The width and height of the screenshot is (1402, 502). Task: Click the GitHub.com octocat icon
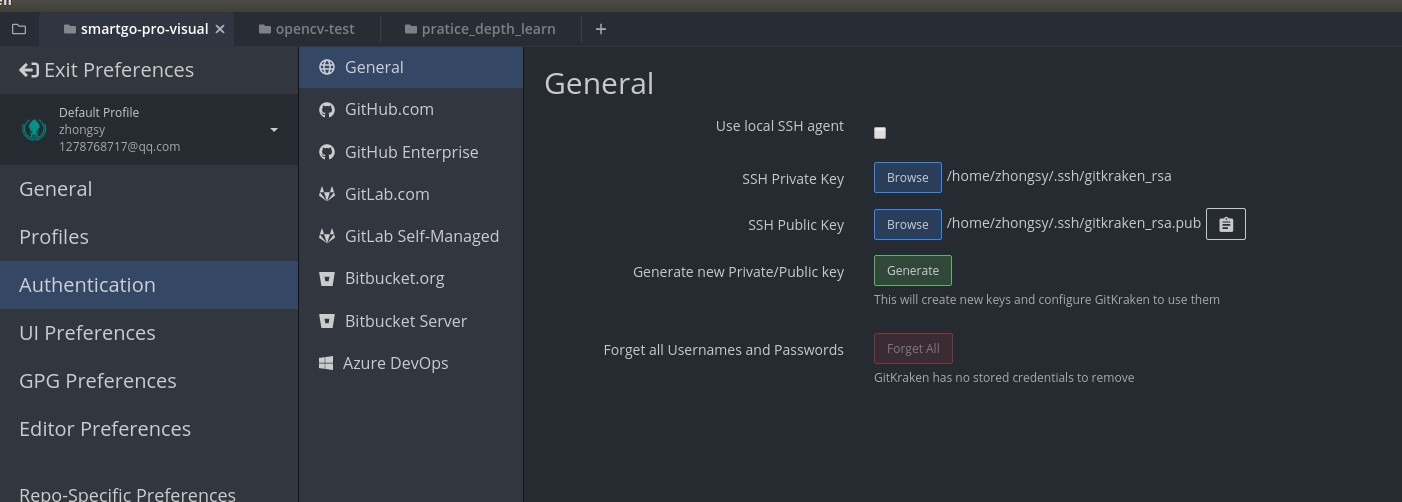[326, 110]
